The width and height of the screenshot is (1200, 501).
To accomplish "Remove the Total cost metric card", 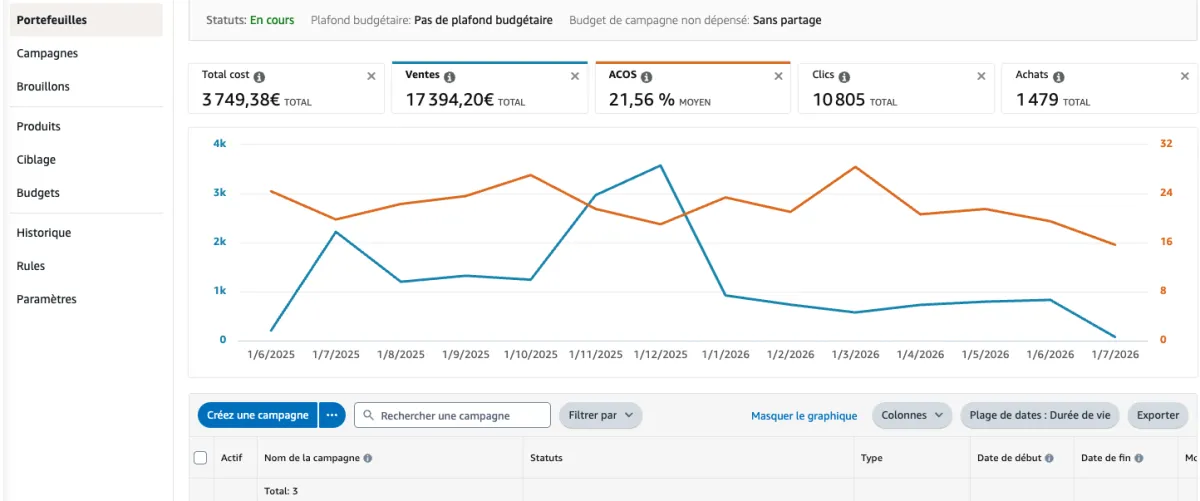I will tap(371, 76).
